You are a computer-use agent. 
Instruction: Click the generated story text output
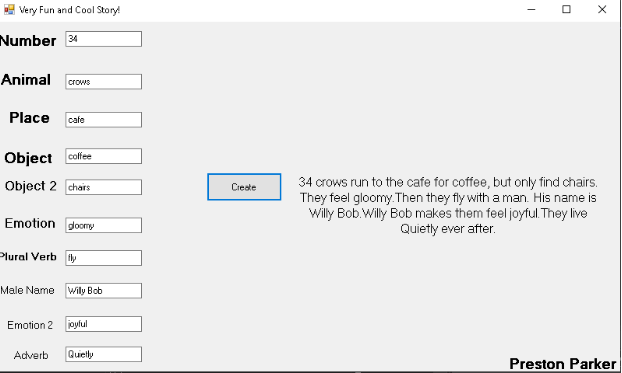click(448, 205)
